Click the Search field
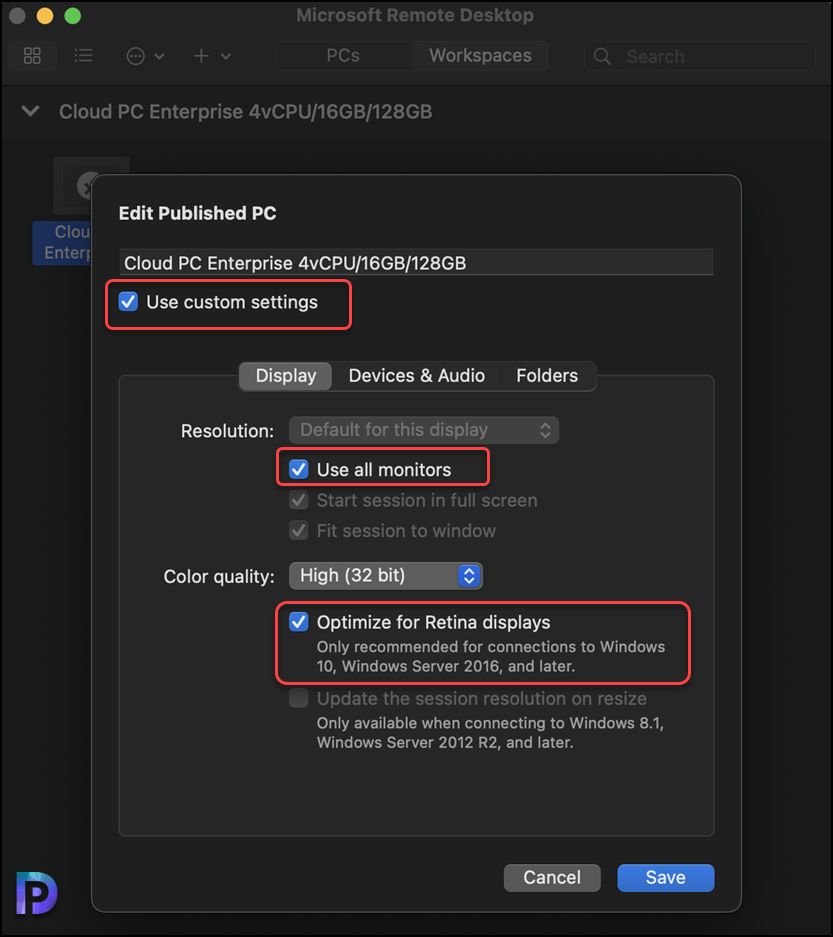 click(700, 56)
